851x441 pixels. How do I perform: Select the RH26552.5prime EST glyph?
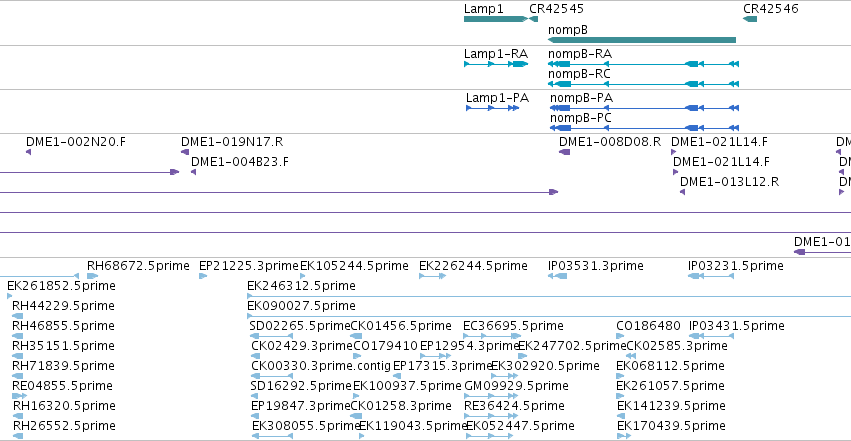coord(18,436)
